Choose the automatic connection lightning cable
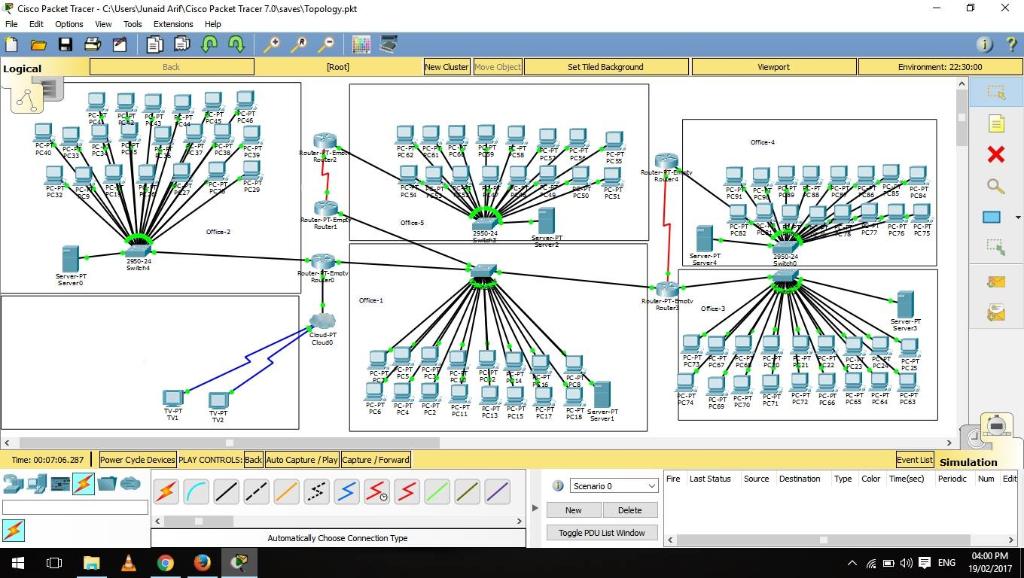This screenshot has width=1024, height=578. (166, 491)
